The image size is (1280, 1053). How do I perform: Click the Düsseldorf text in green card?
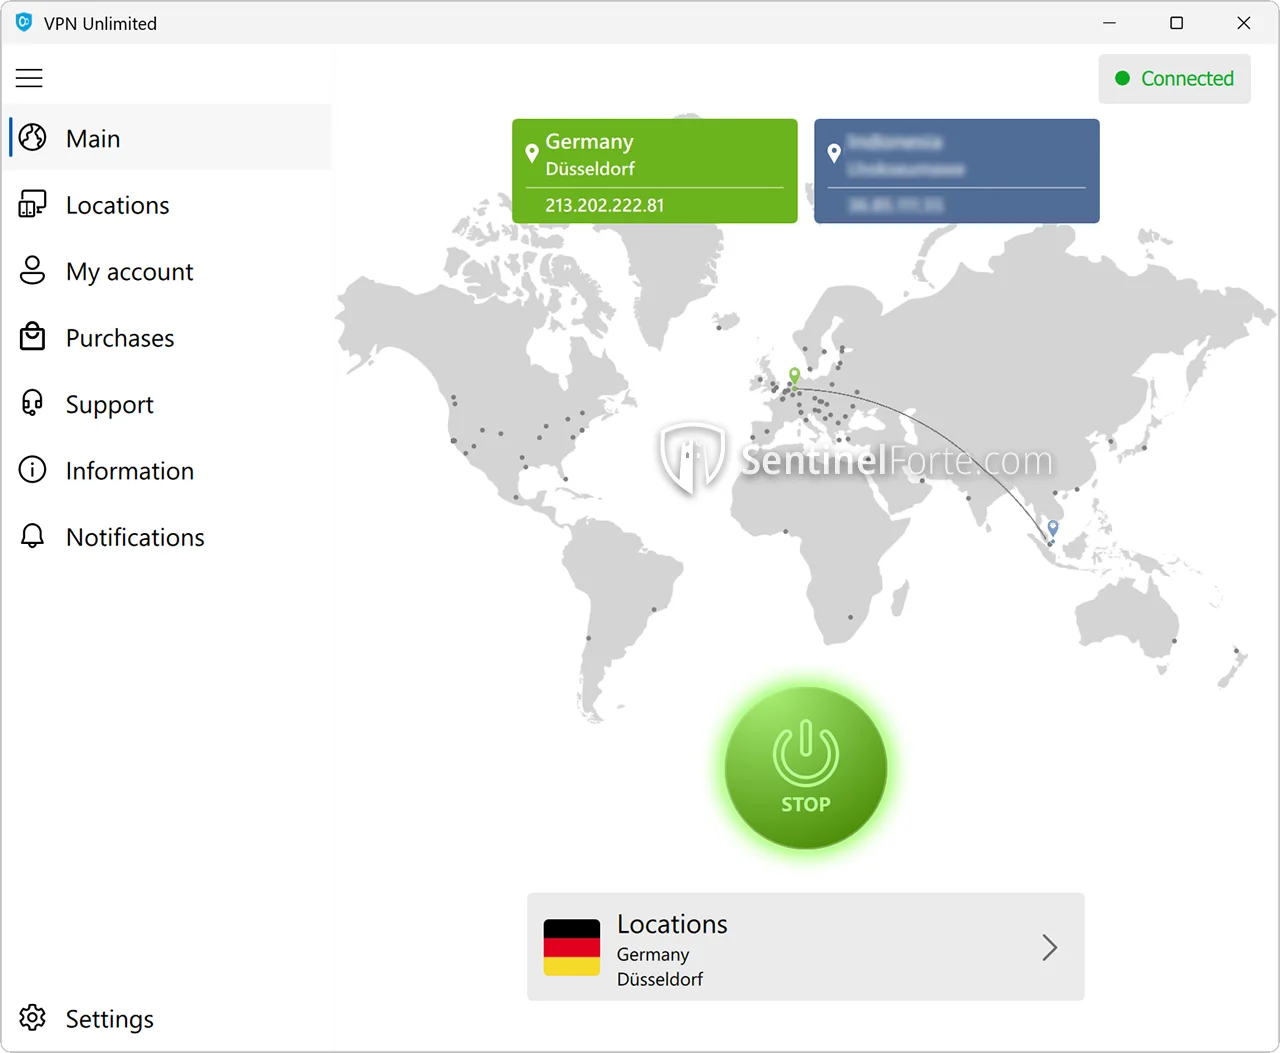tap(590, 168)
